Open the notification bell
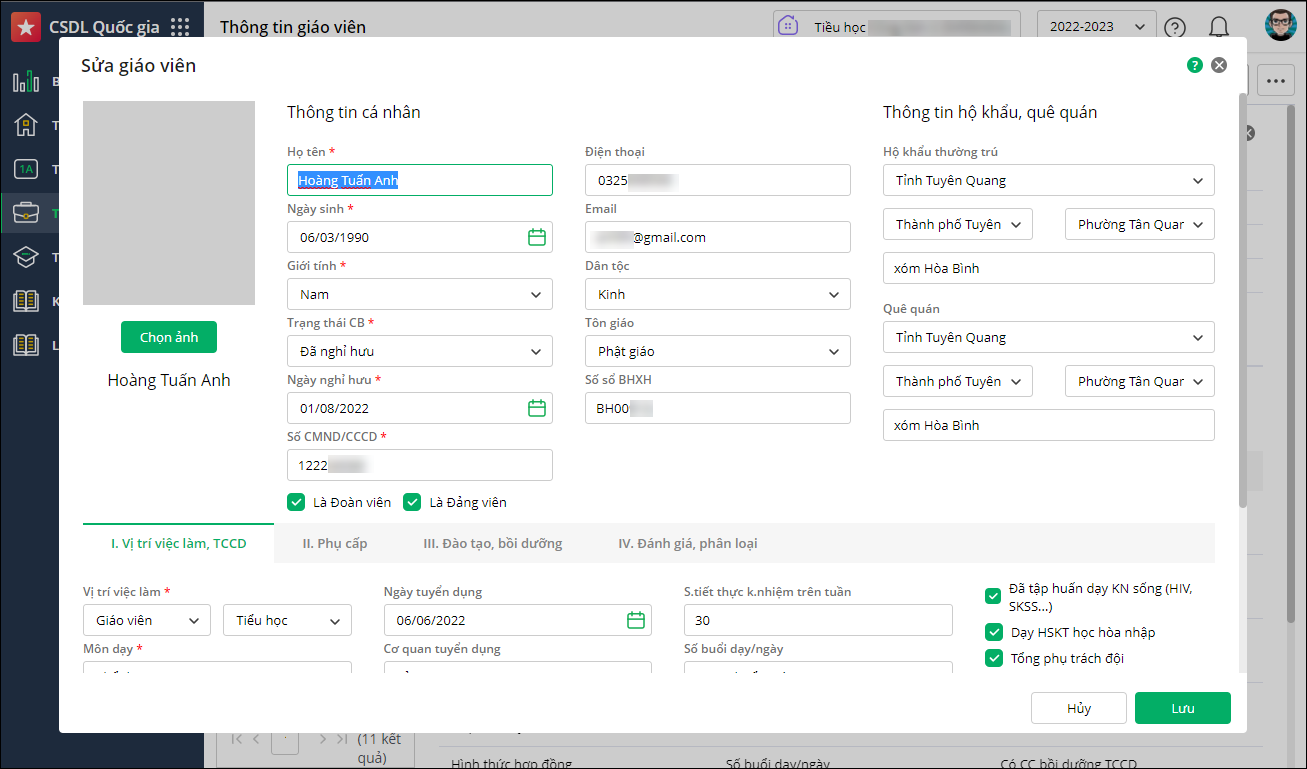The height and width of the screenshot is (769, 1307). click(x=1218, y=27)
